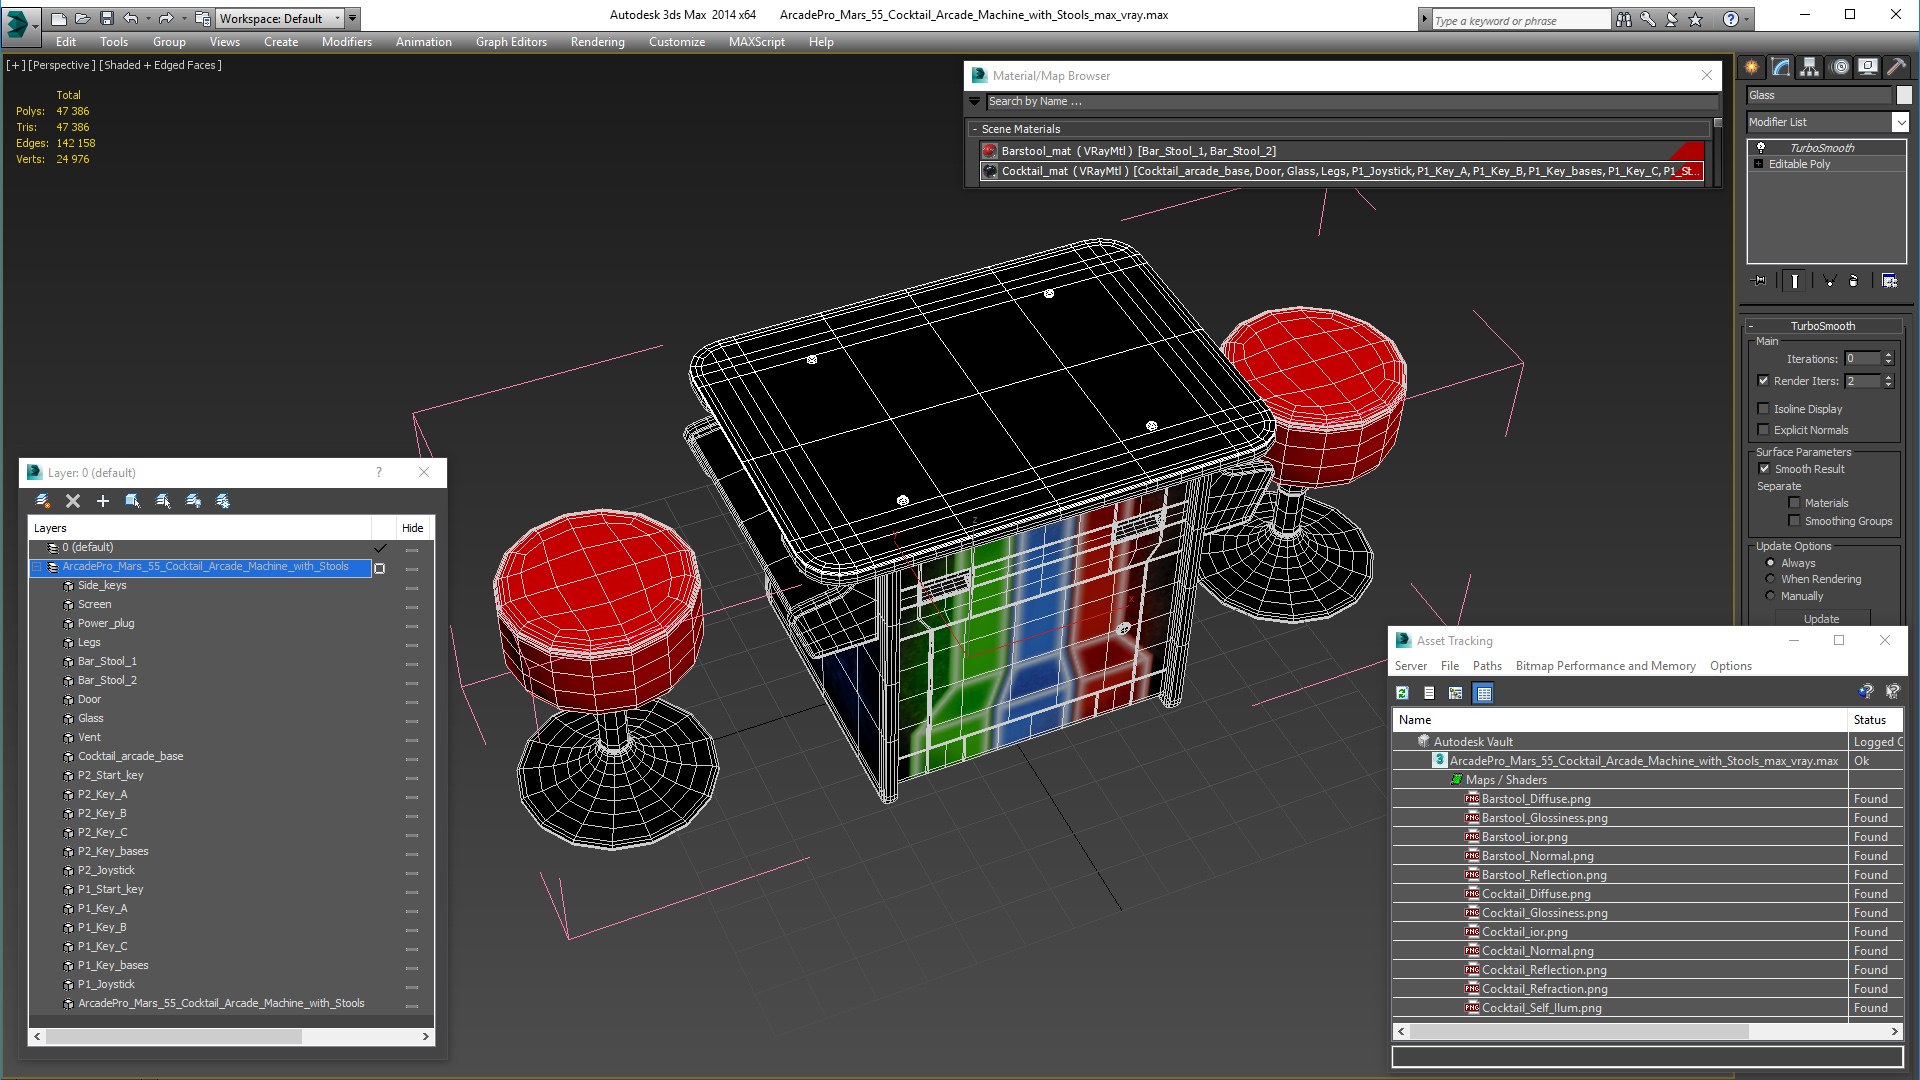Enable Separate by Smoothing Groups checkbox
Screen dimensions: 1920x1080
1794,521
